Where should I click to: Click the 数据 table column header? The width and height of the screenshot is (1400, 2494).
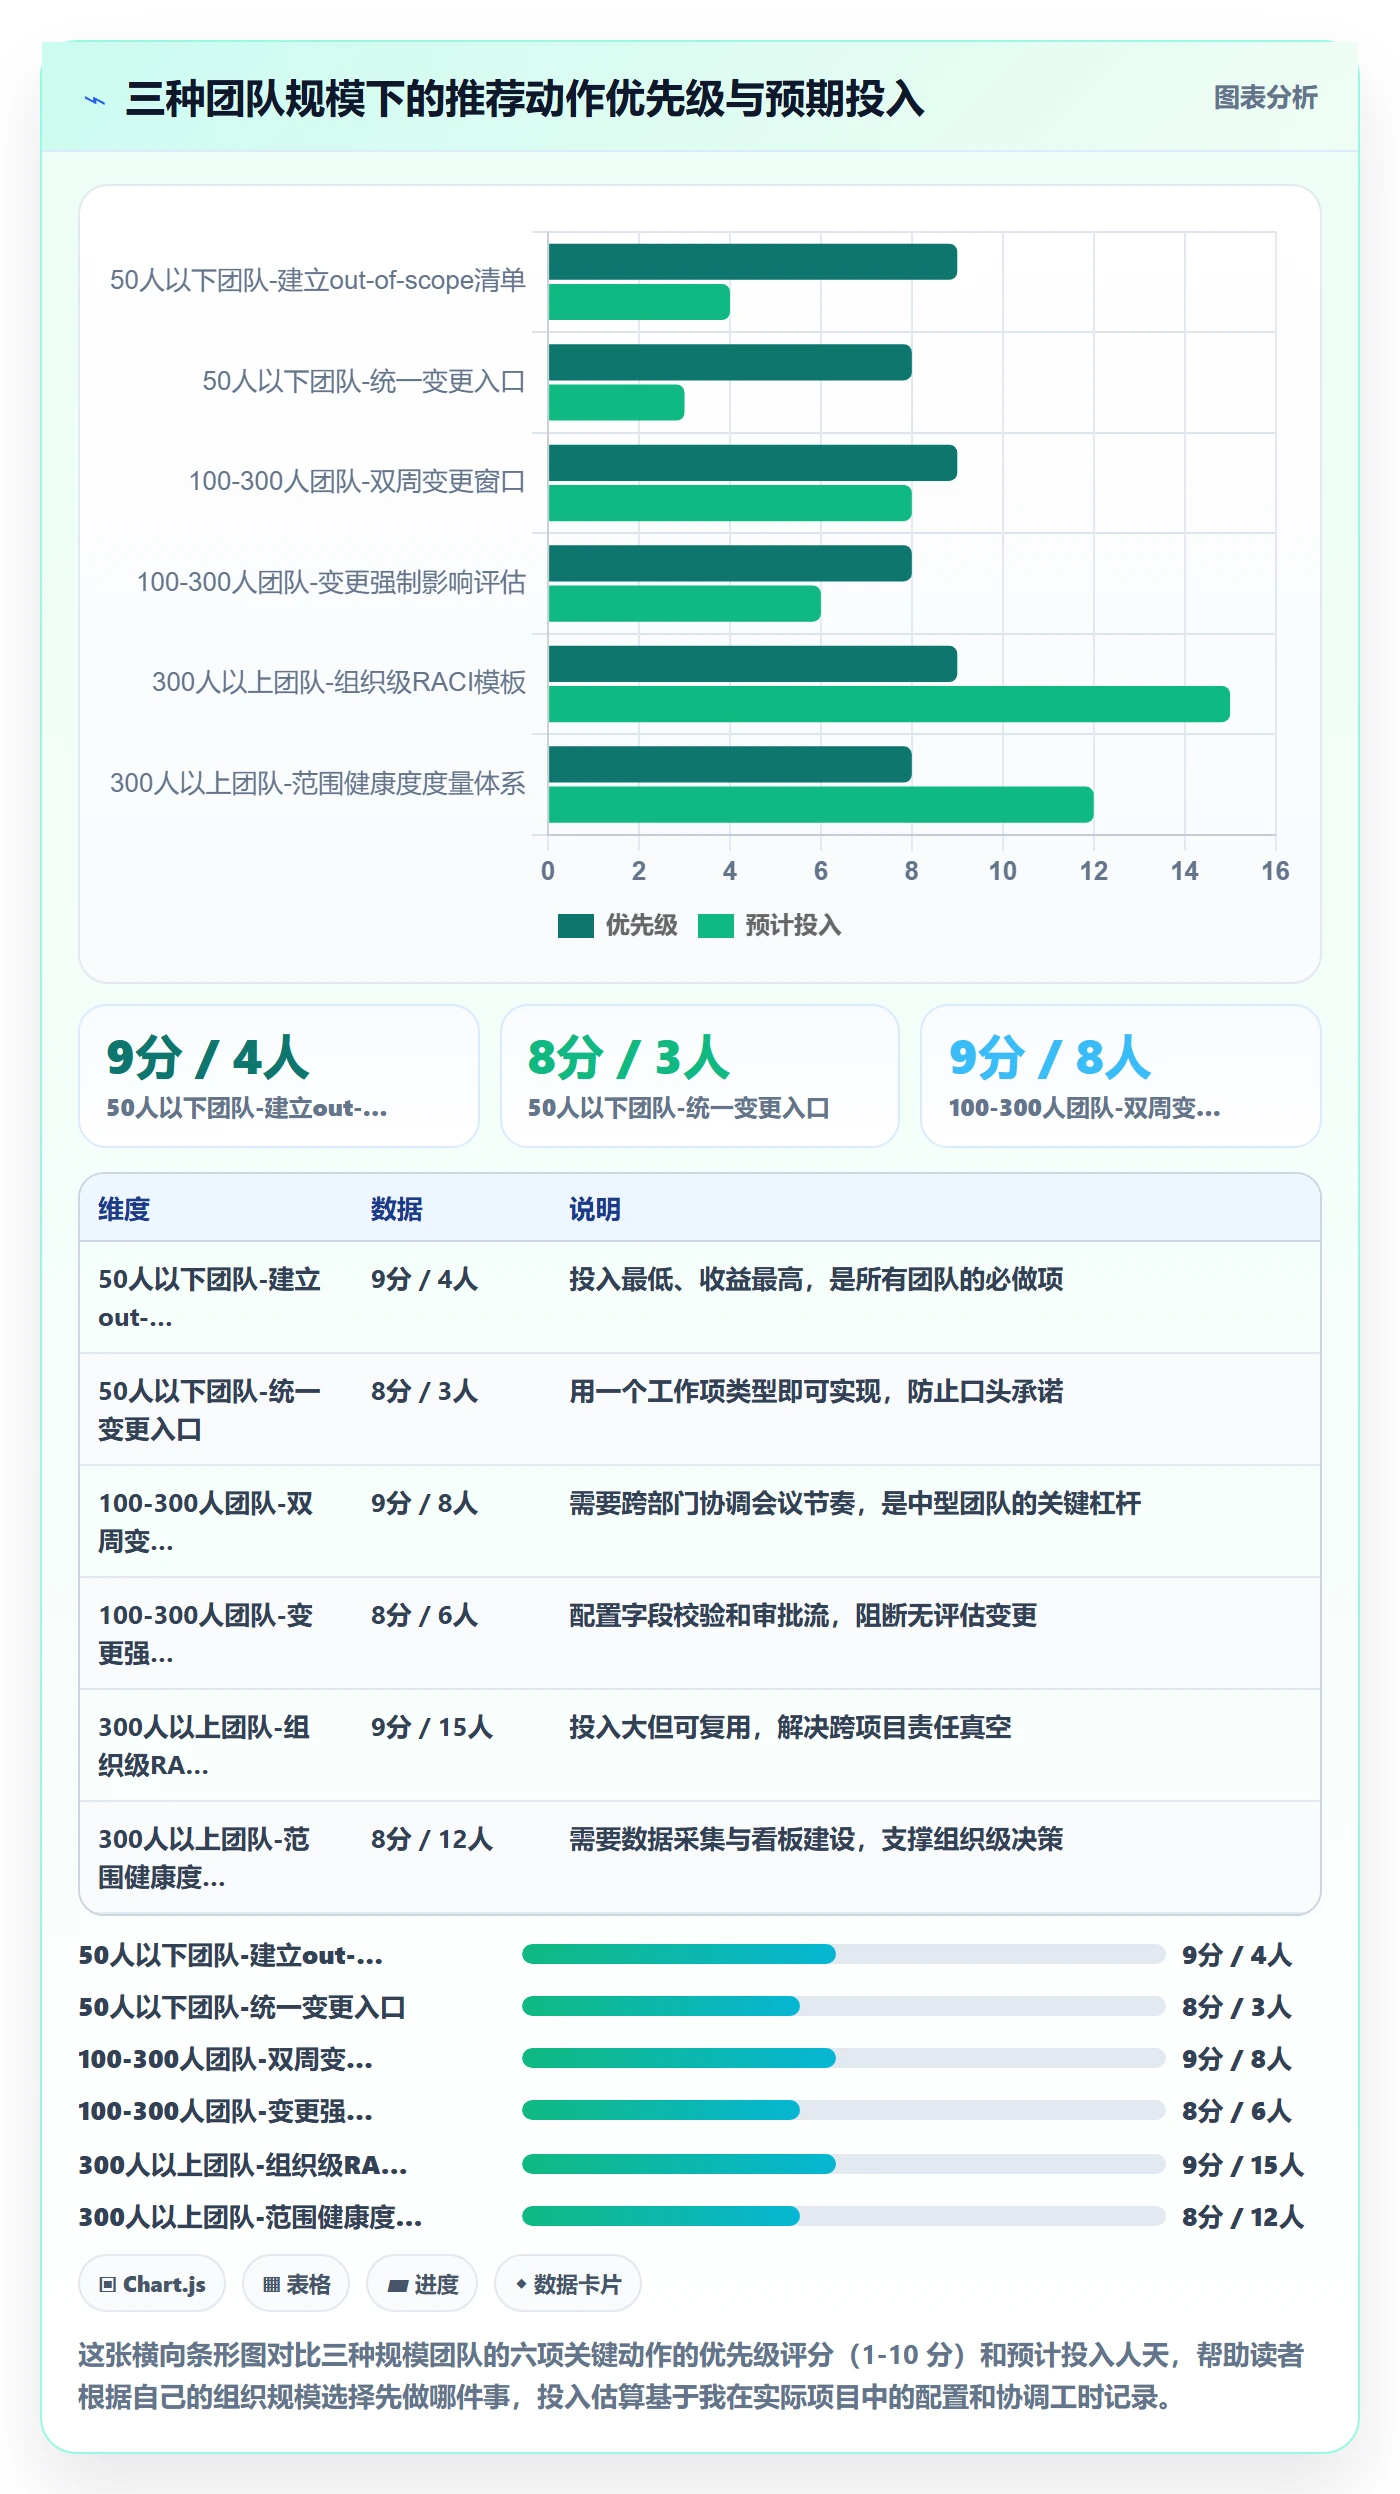coord(397,1209)
